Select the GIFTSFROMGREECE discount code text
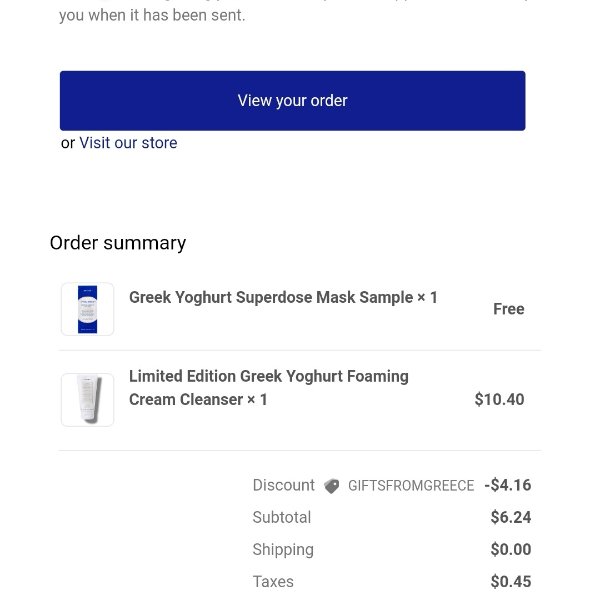 (411, 486)
